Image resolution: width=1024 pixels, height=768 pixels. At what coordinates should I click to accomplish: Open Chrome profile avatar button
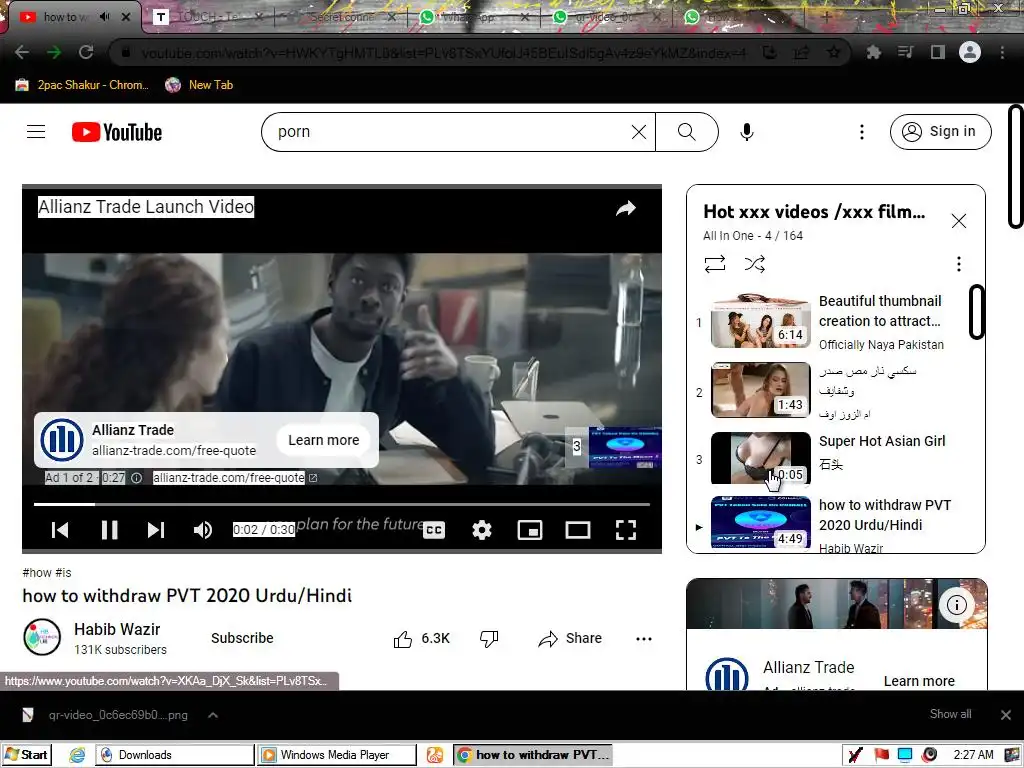970,52
